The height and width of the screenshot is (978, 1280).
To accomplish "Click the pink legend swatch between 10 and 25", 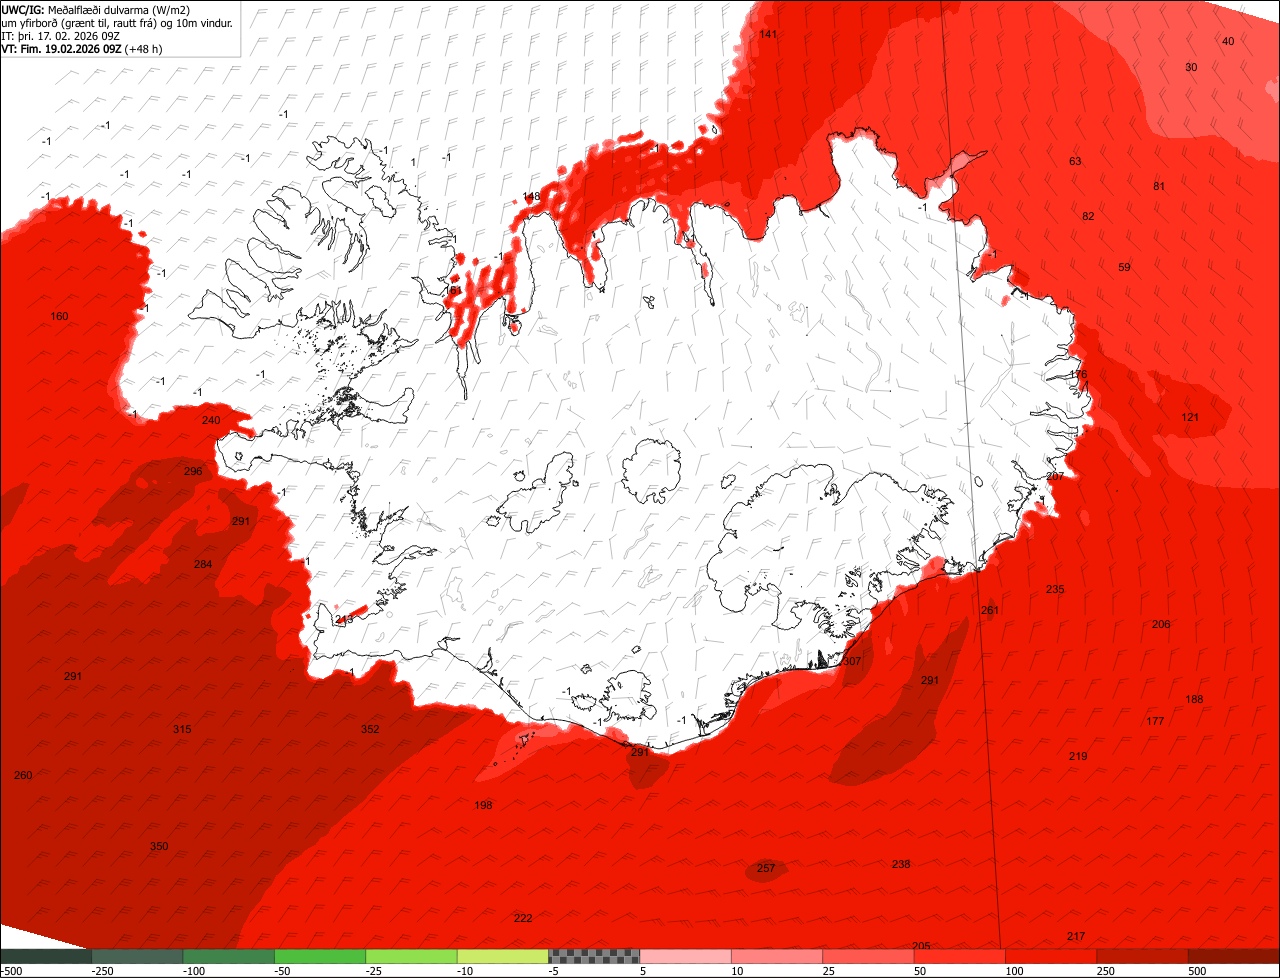I will click(777, 957).
